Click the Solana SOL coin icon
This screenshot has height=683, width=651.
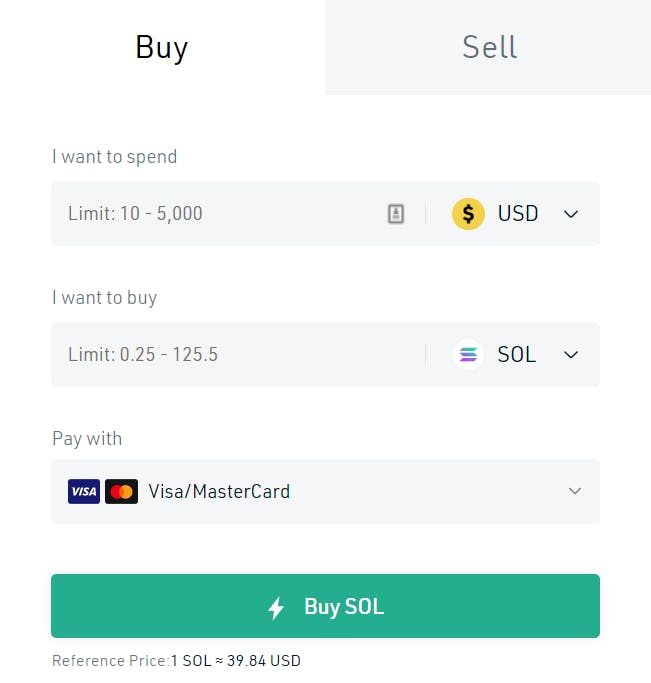click(x=468, y=354)
